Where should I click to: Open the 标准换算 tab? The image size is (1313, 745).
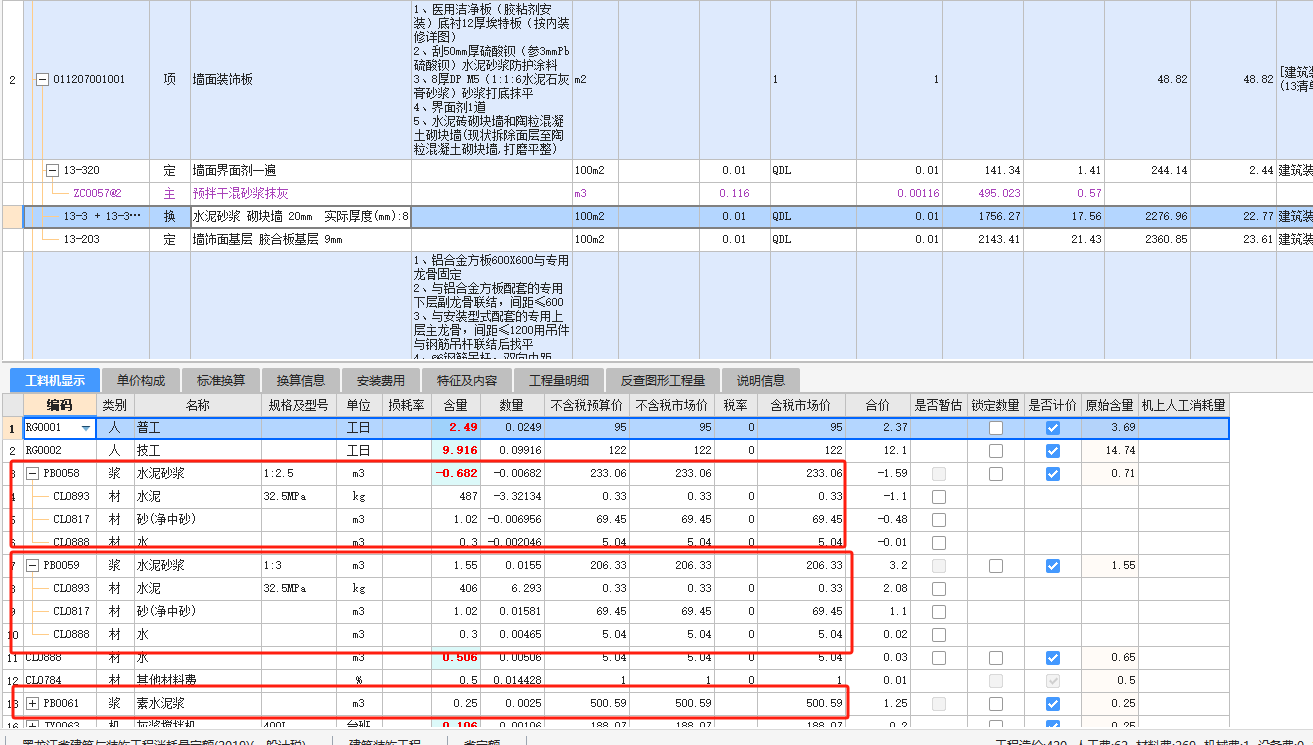(x=220, y=380)
